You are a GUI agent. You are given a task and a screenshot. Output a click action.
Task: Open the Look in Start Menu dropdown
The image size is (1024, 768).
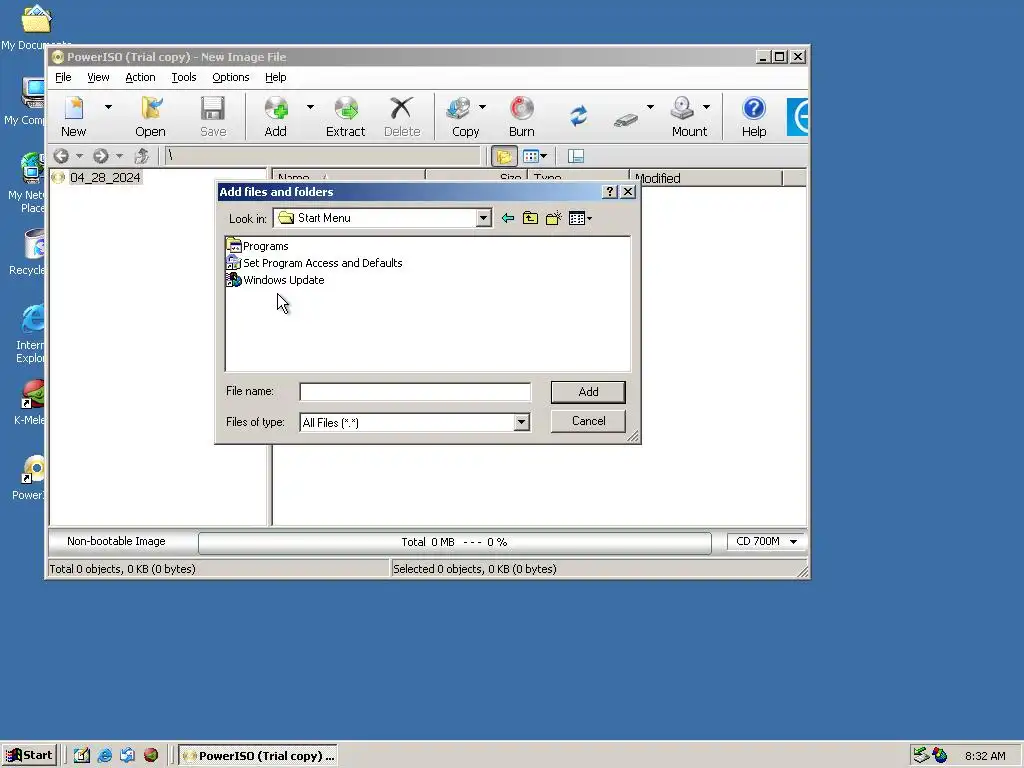click(483, 218)
